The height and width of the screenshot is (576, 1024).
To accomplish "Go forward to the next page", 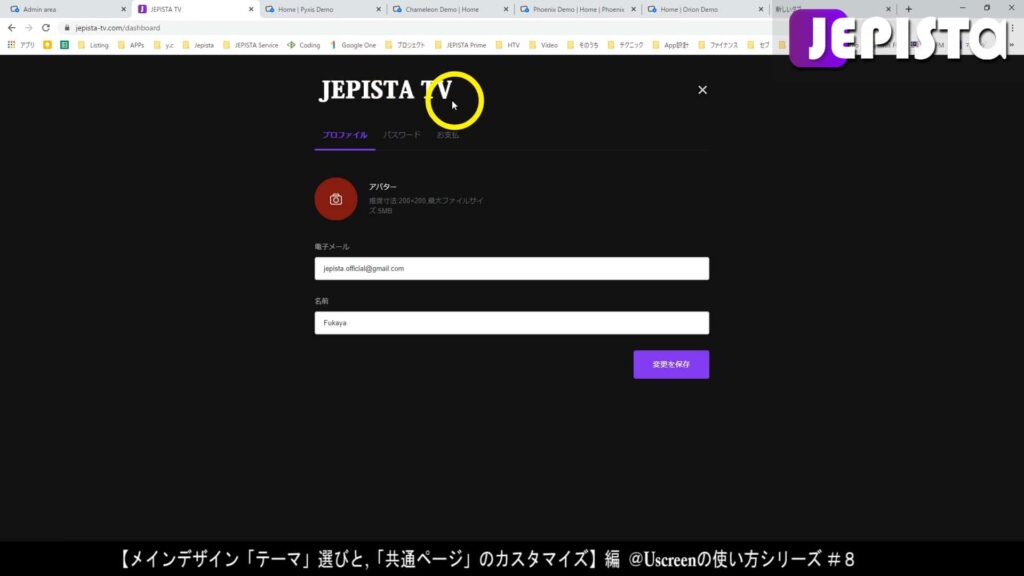I will (29, 28).
